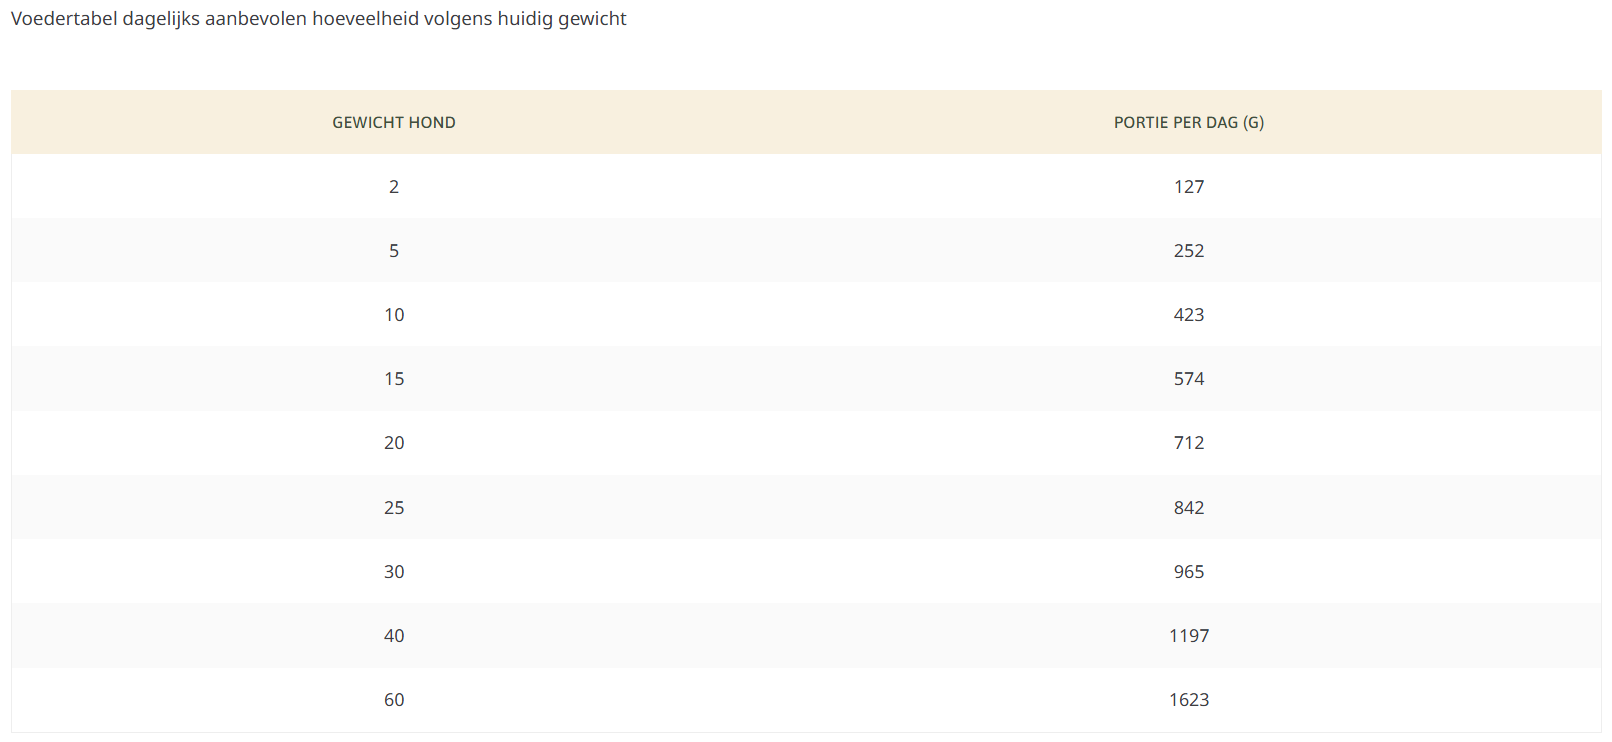Select the dog weight 15 cell
Image resolution: width=1612 pixels, height=742 pixels.
pos(394,379)
